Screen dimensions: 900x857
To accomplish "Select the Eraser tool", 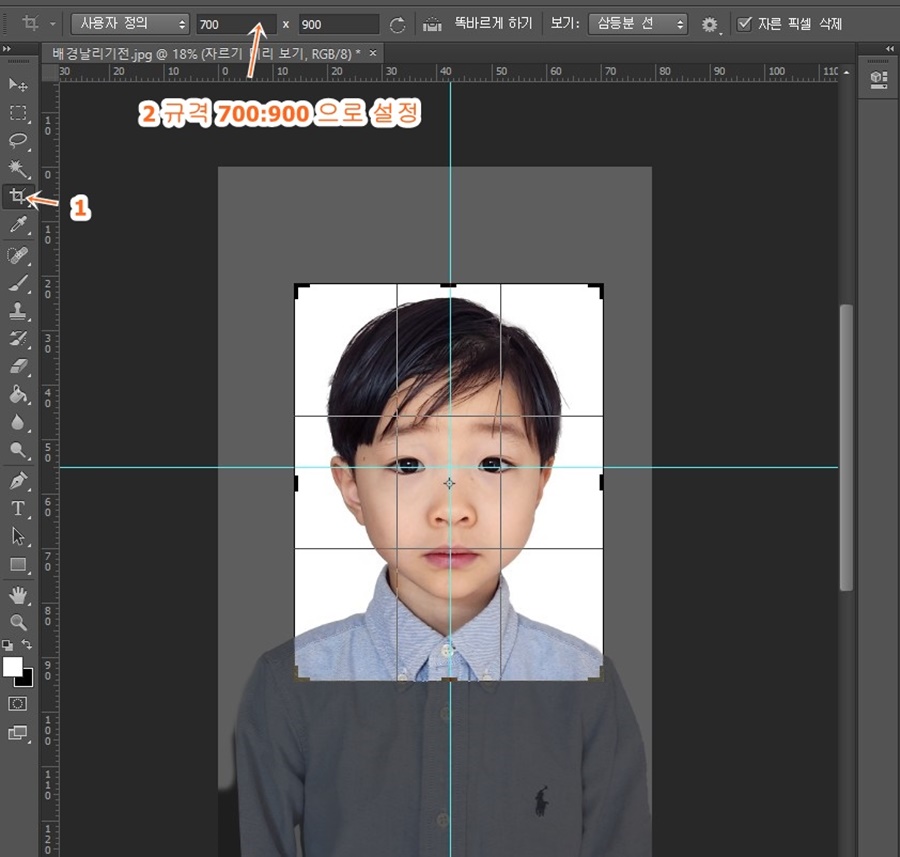I will click(18, 367).
